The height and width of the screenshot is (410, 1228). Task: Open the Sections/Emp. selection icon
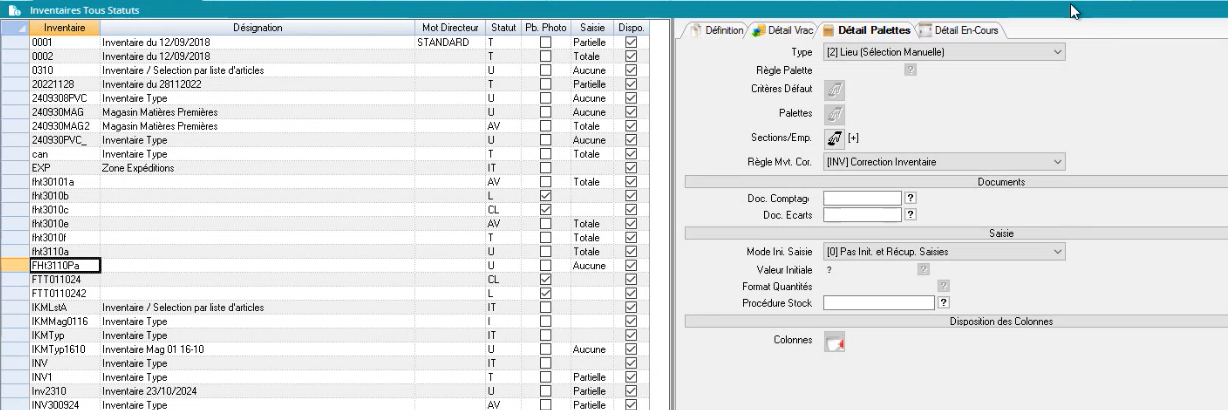[x=834, y=137]
